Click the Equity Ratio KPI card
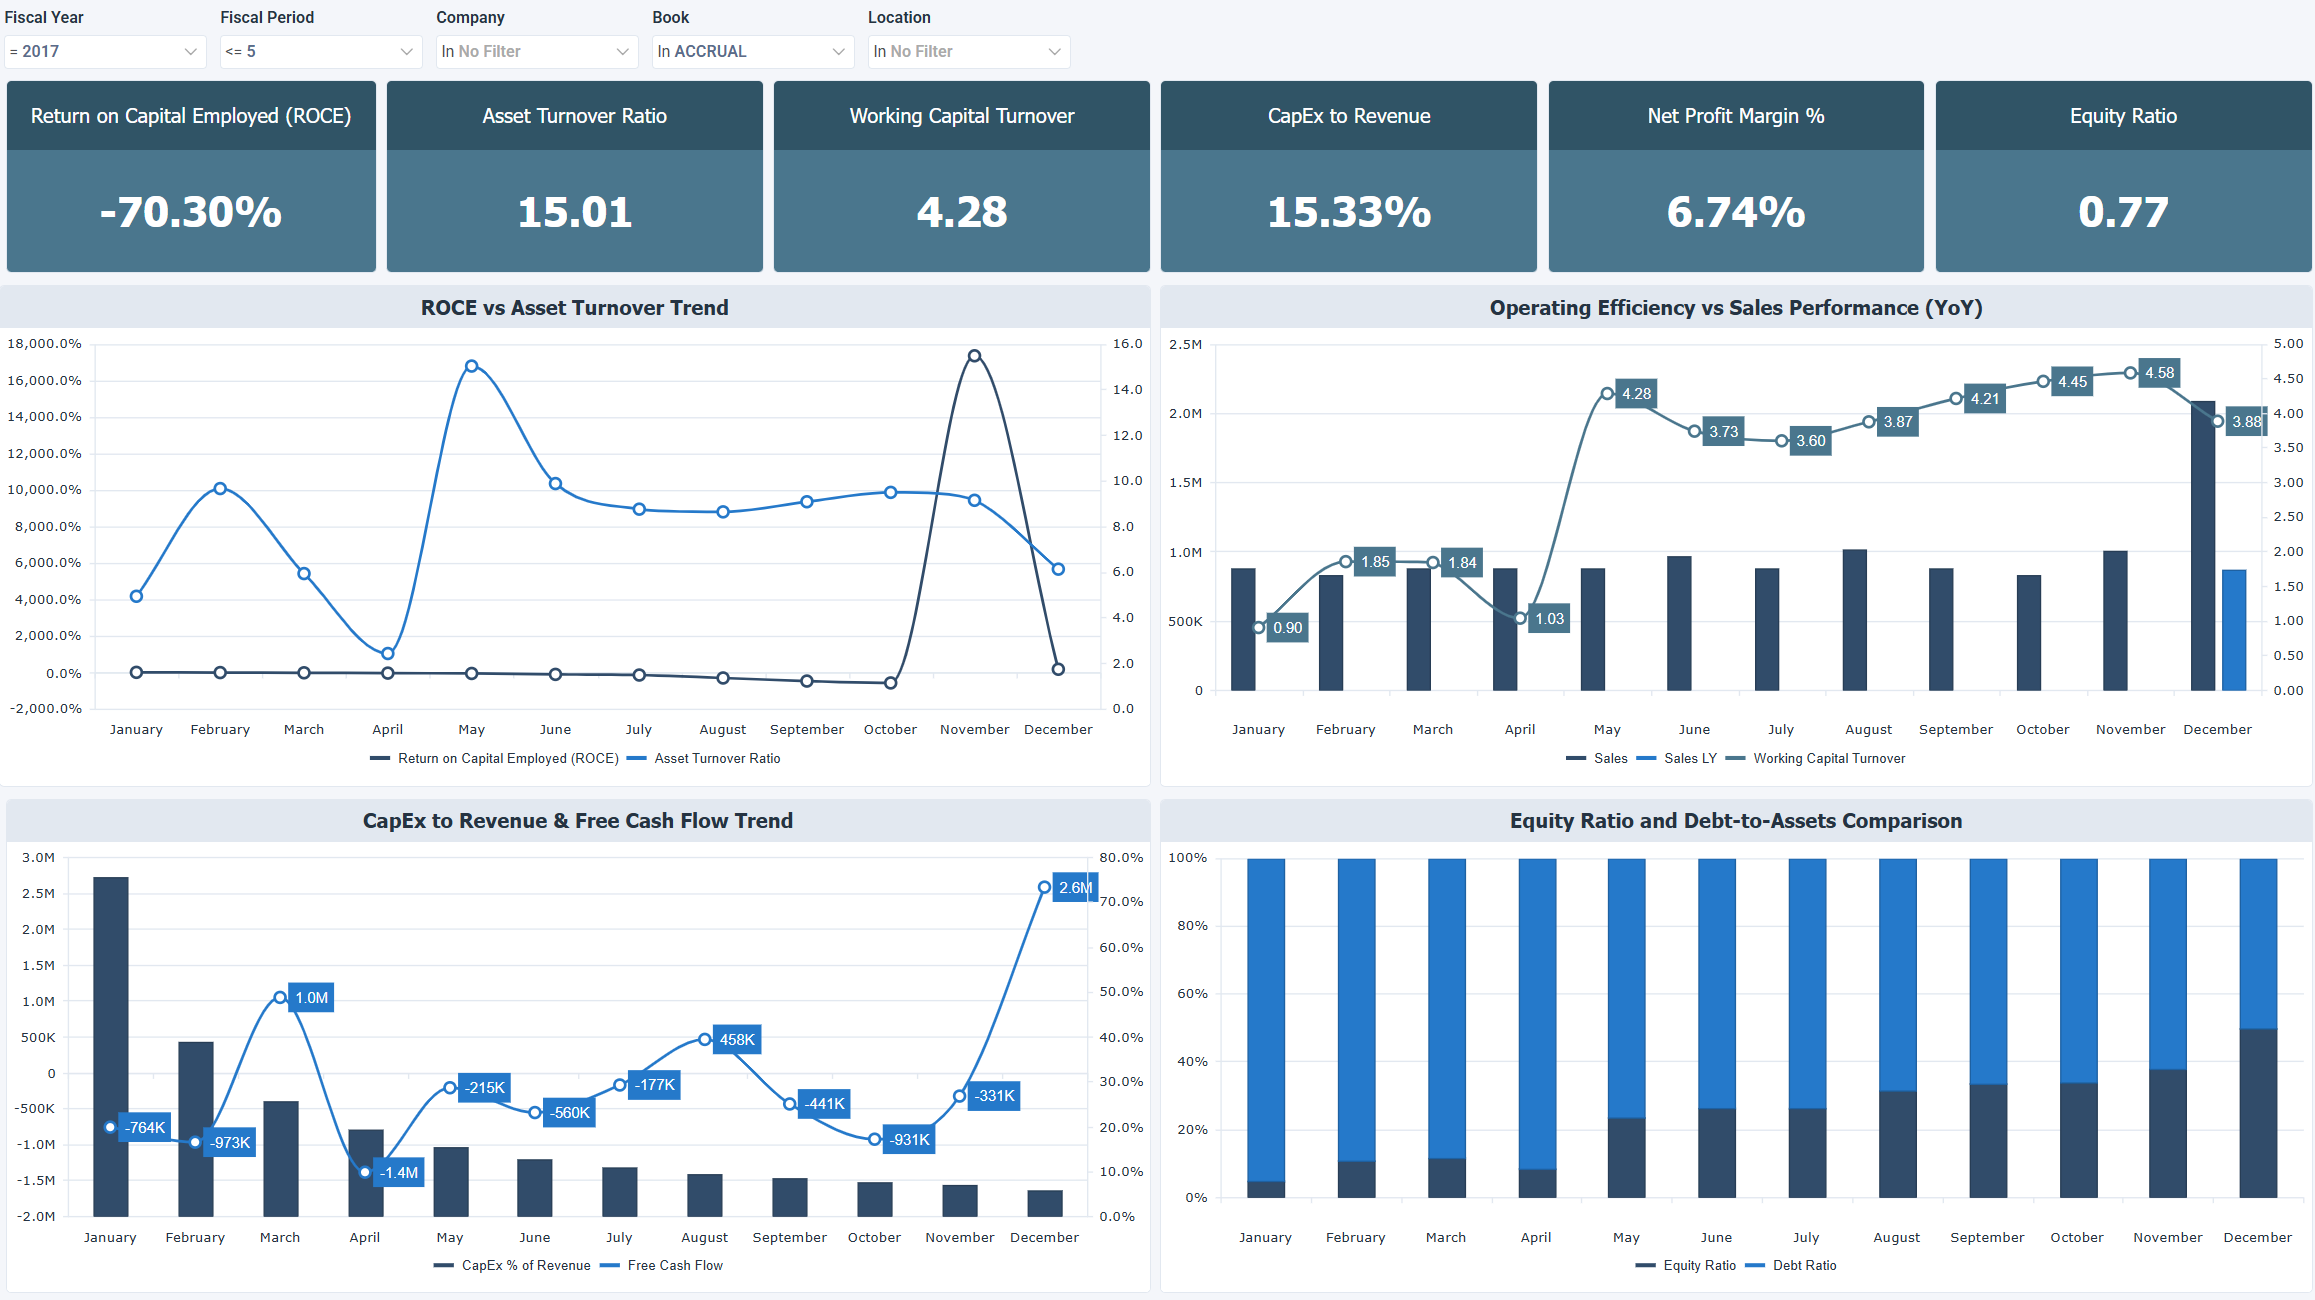Screen dimensions: 2315x1300 pos(2123,176)
